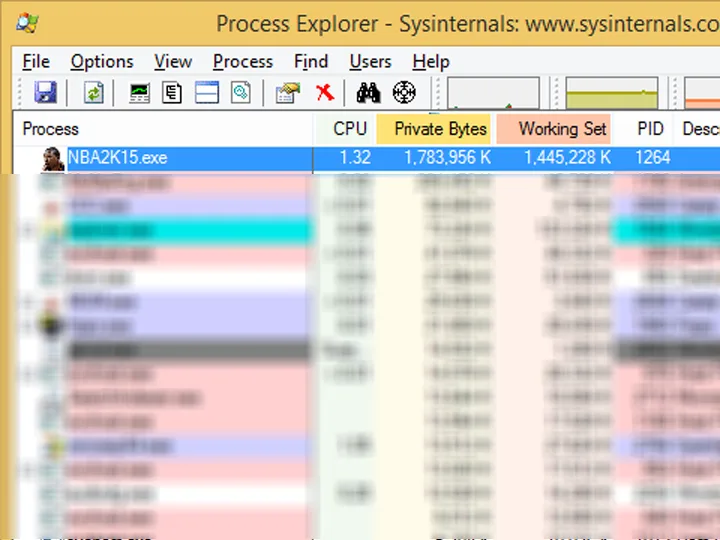The width and height of the screenshot is (720, 540).
Task: Open the process Properties toolbar icon
Action: (x=288, y=93)
